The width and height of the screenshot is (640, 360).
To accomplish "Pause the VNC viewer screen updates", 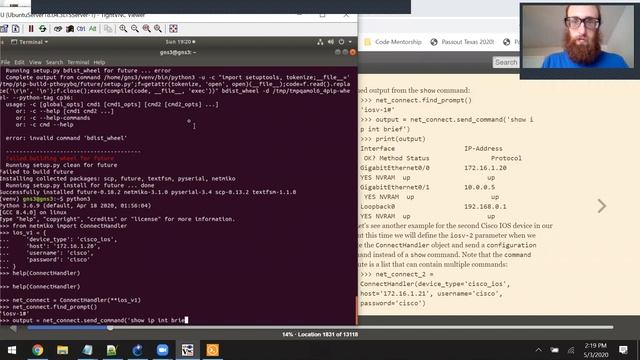I will pos(31,29).
